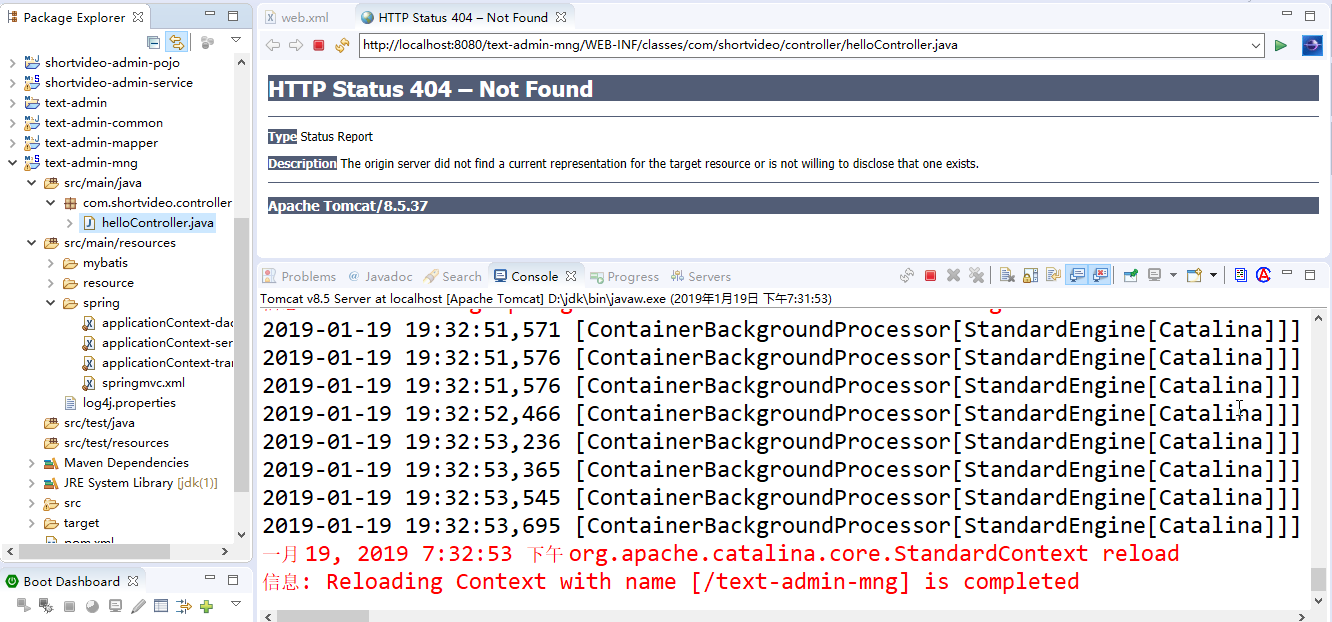This screenshot has width=1332, height=622.
Task: Open the Servers tab
Action: (x=709, y=277)
